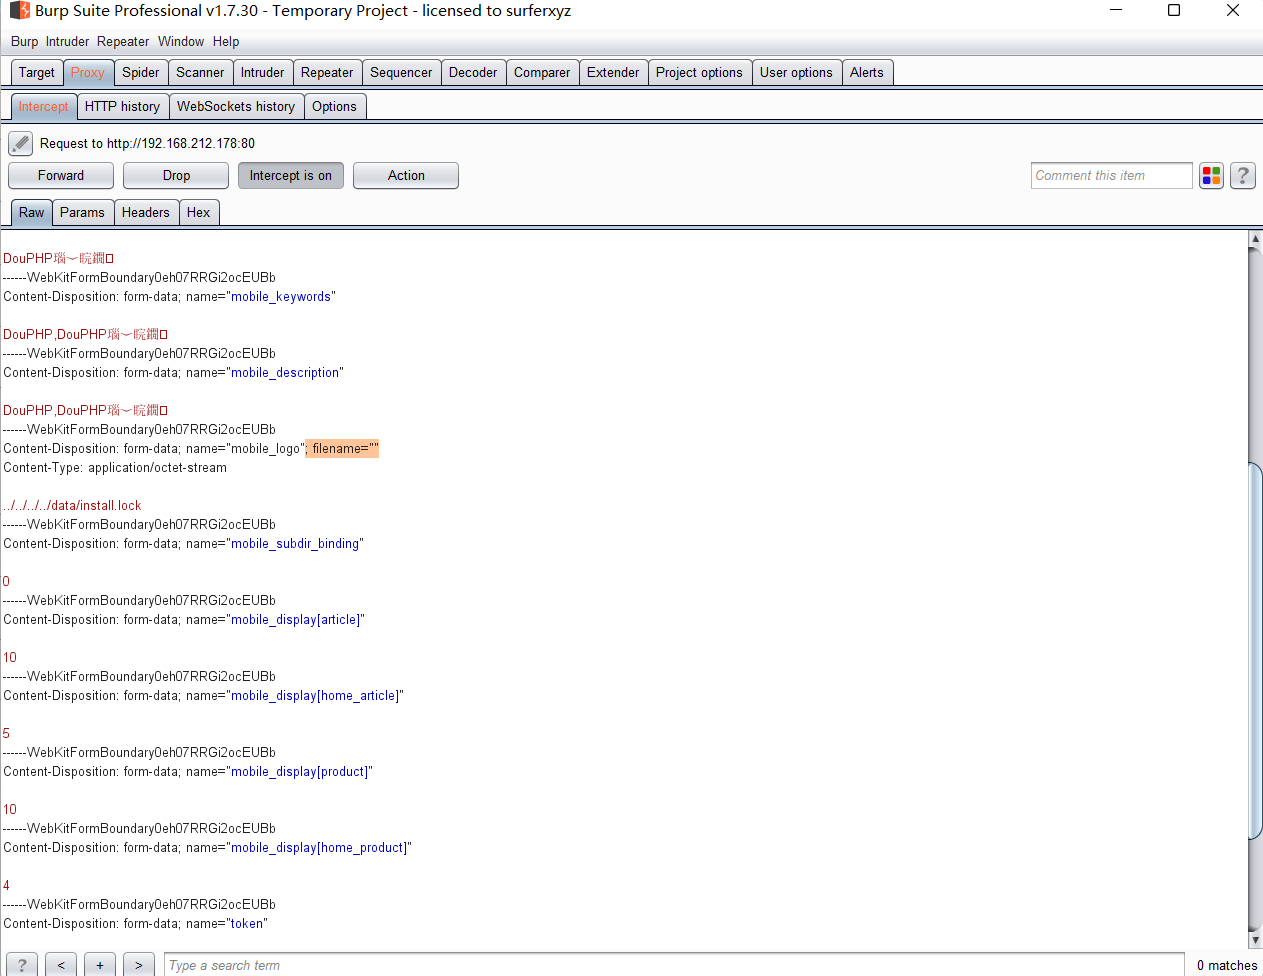Open the Repeater menu in menu bar
This screenshot has height=976, width=1263.
click(x=122, y=41)
